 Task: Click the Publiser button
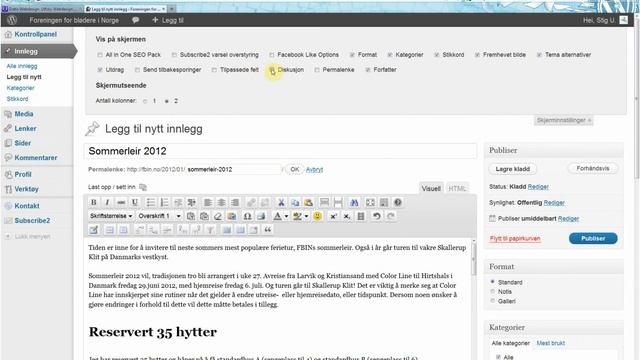593,238
